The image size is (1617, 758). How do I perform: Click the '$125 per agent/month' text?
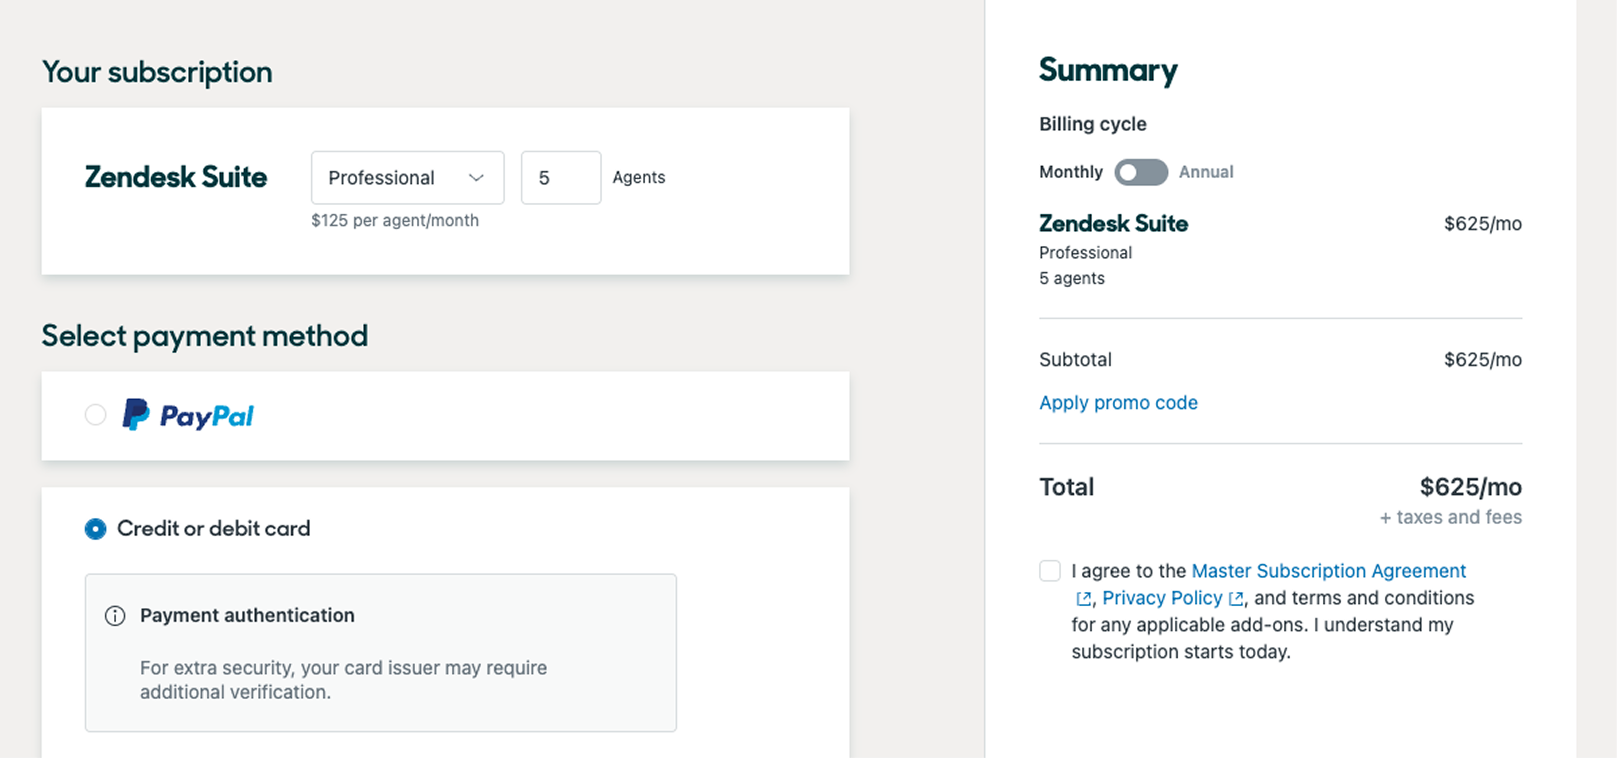click(x=395, y=221)
